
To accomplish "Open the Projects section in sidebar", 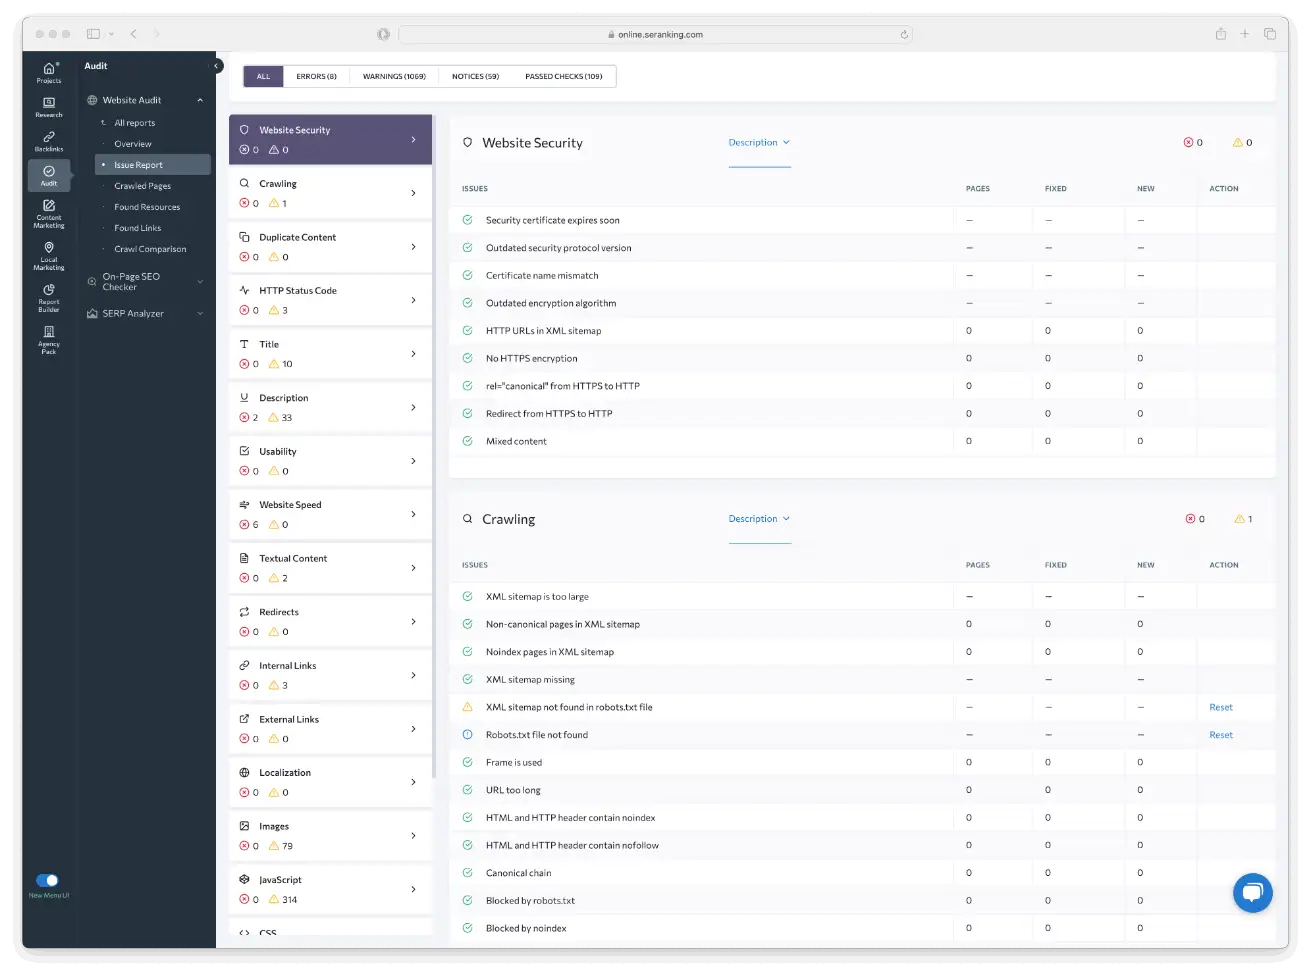I will pyautogui.click(x=48, y=72).
